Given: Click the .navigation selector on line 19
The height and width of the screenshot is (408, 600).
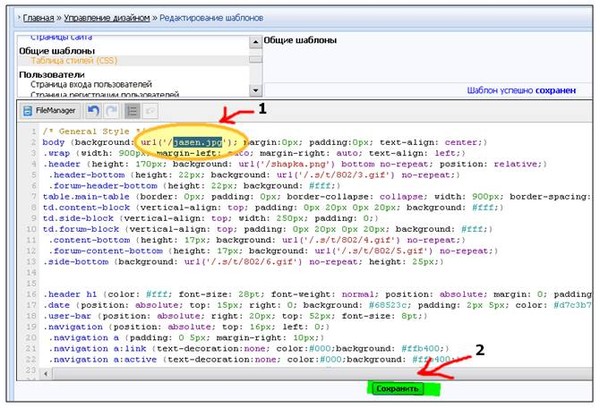Looking at the screenshot, I should [x=73, y=327].
